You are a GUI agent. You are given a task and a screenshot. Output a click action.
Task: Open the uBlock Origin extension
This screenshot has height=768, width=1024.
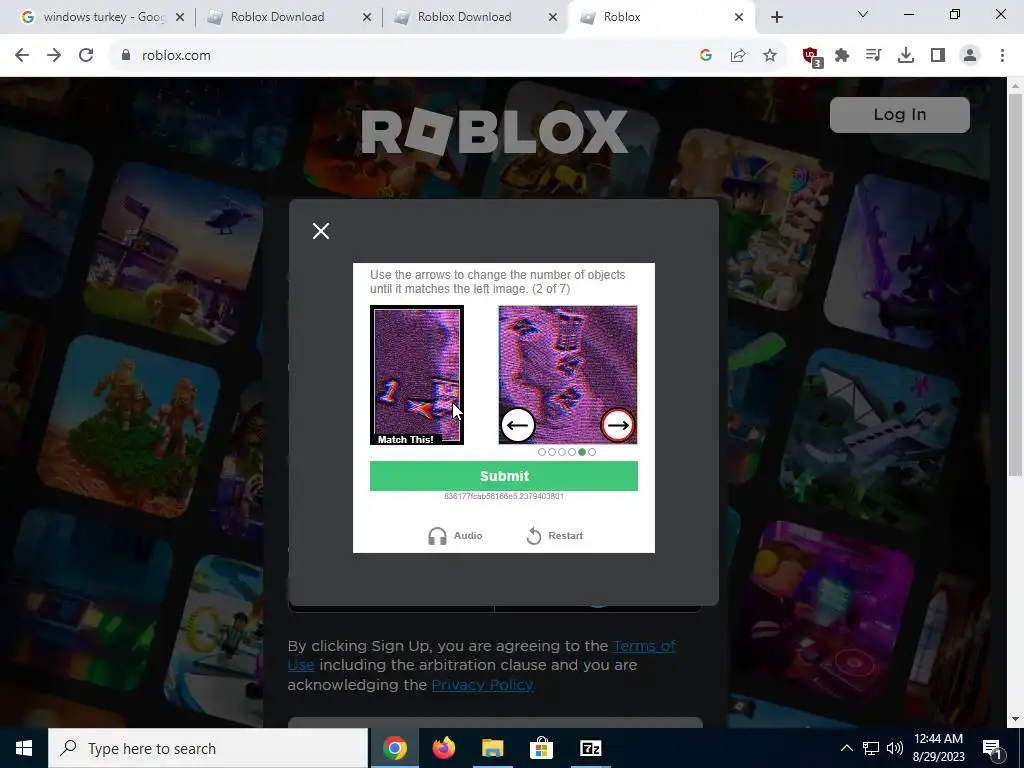(811, 57)
